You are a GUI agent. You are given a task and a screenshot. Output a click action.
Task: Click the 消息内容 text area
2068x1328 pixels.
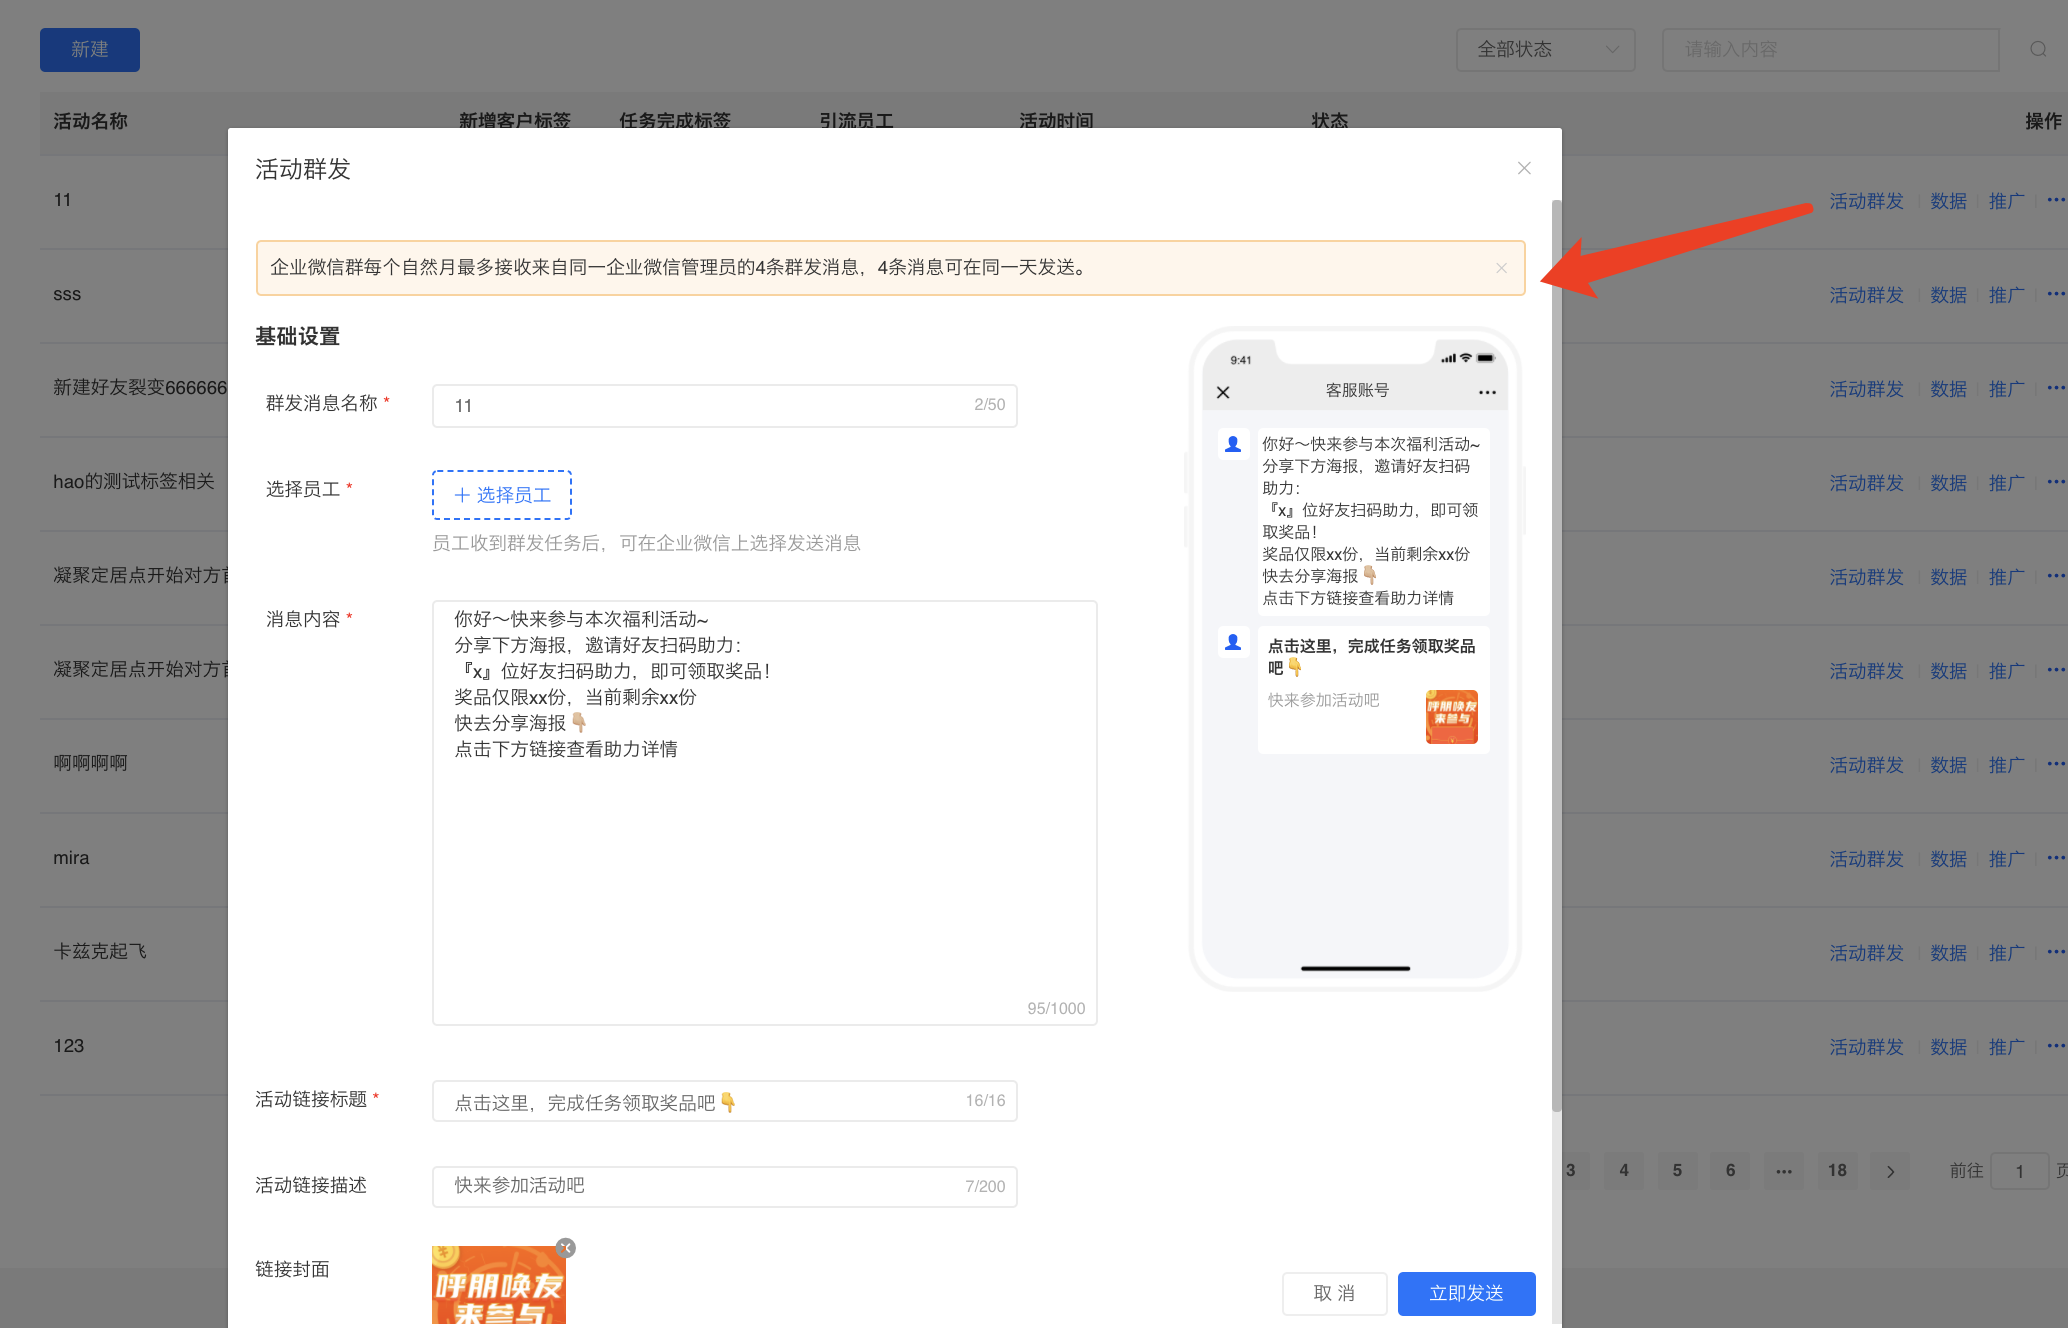765,813
